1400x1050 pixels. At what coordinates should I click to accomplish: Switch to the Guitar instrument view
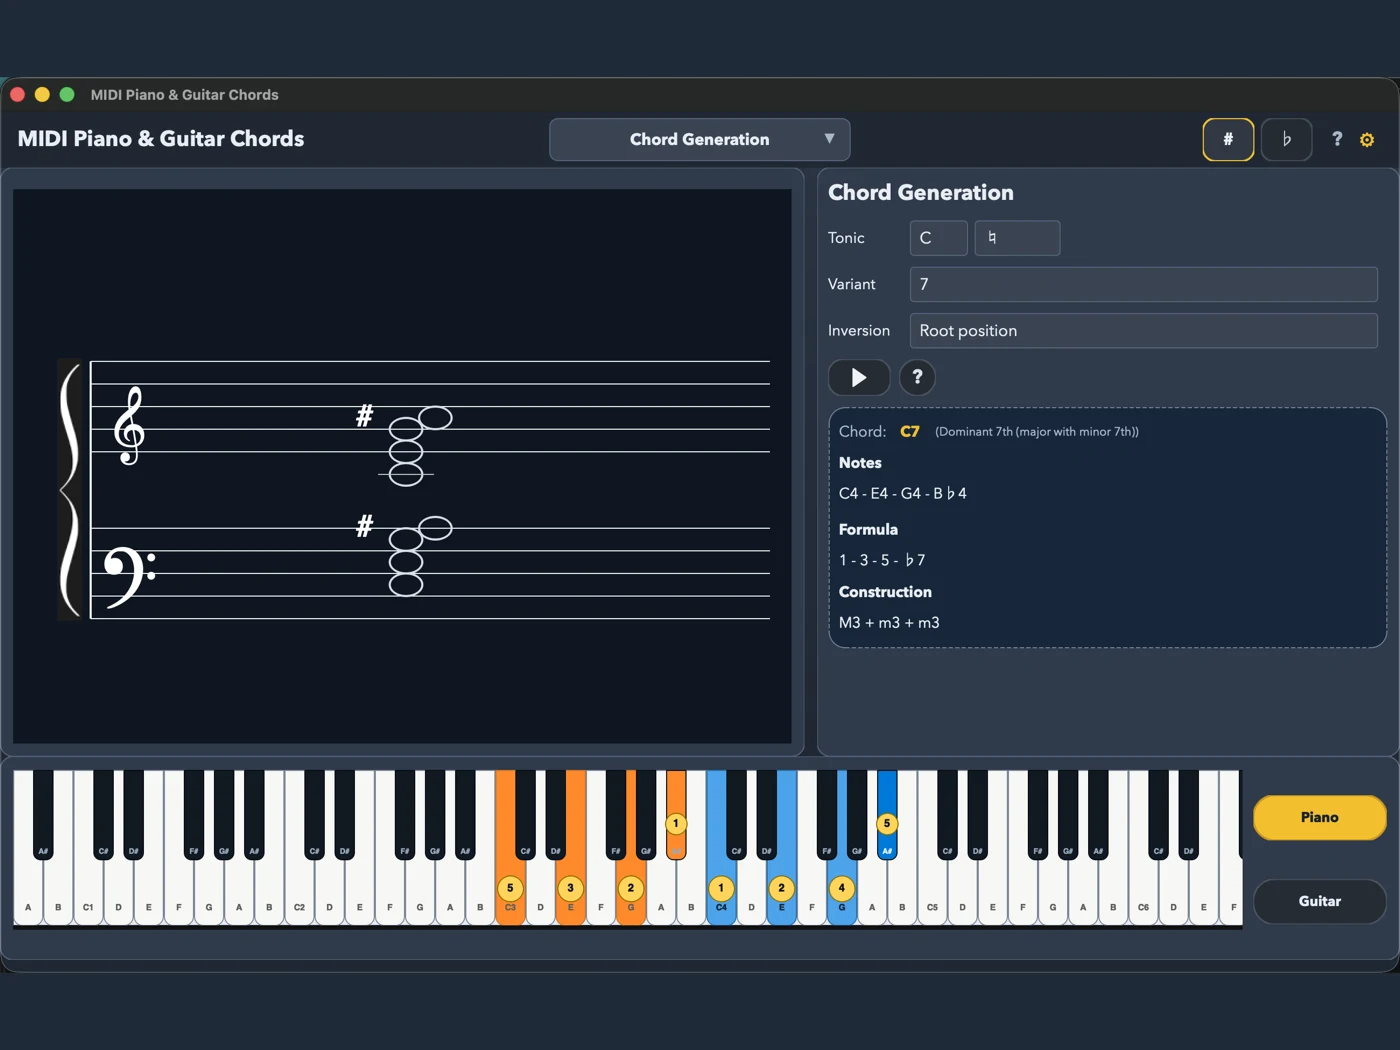click(x=1319, y=901)
